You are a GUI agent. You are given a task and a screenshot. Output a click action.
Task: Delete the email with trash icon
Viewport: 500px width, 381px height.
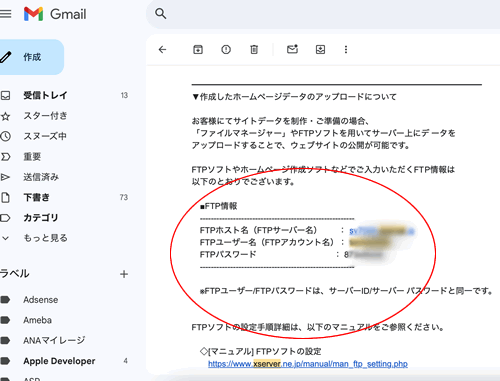coord(254,50)
